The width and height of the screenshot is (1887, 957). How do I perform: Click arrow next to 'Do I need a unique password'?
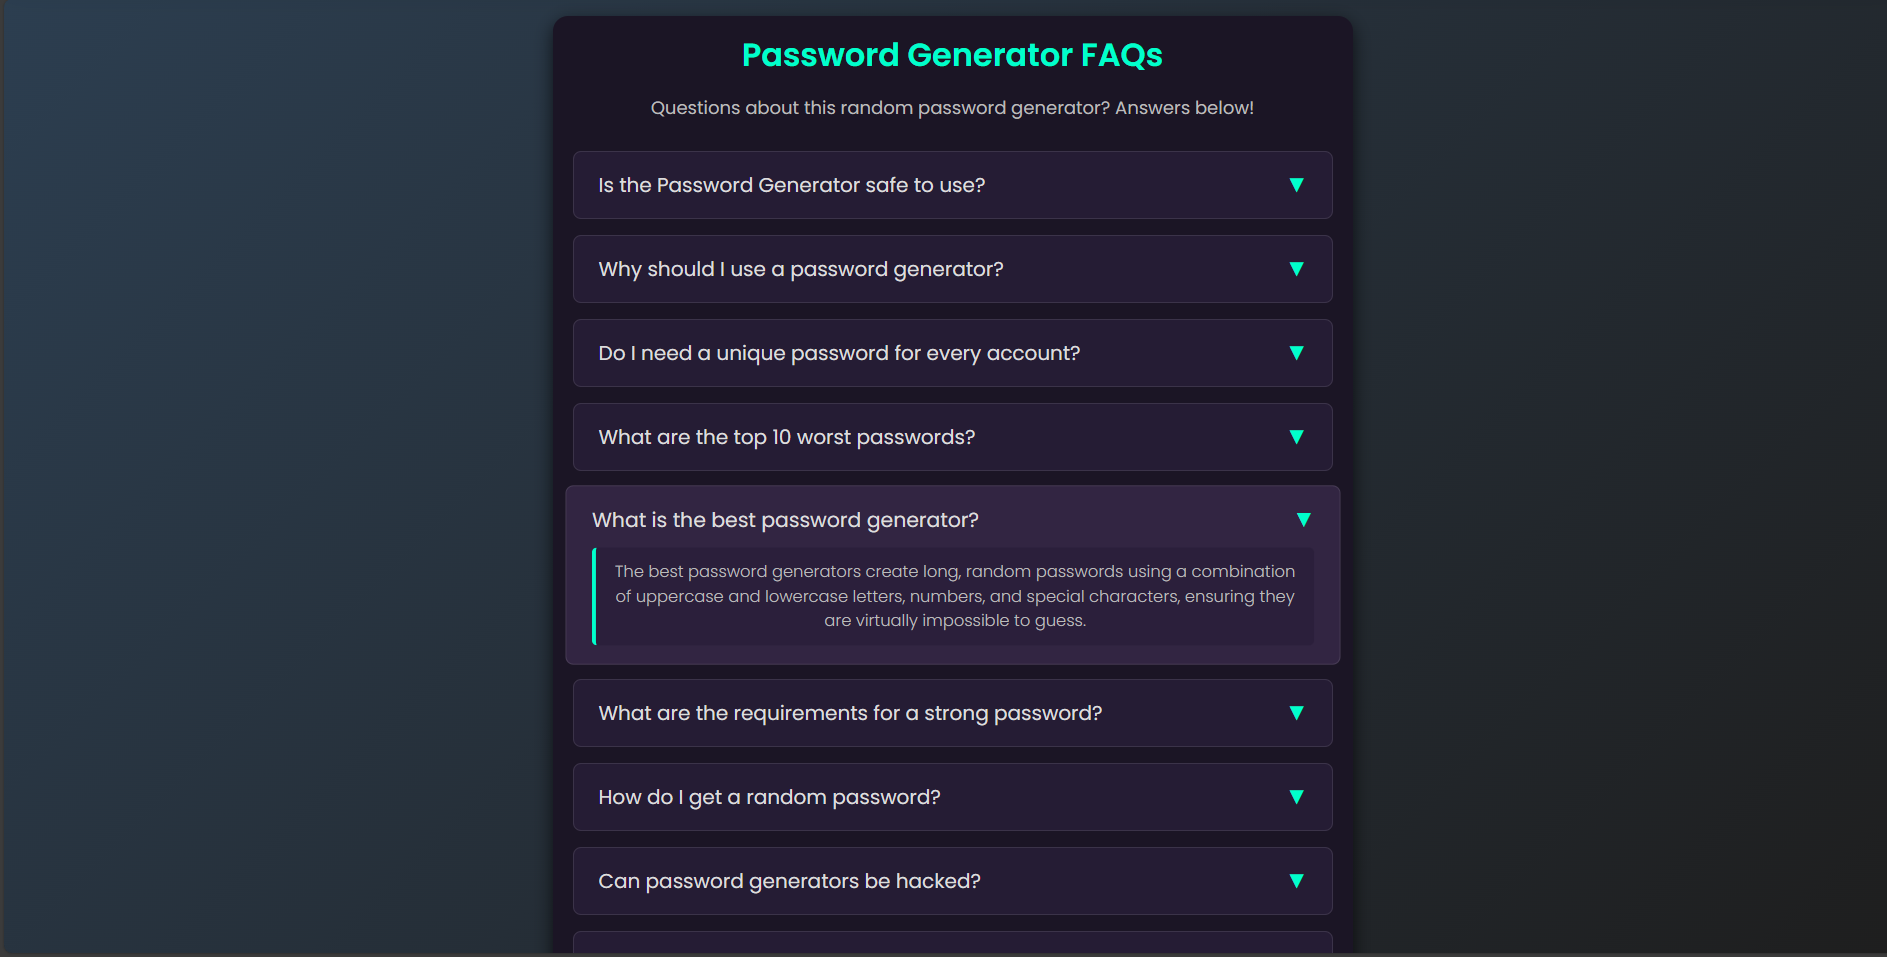click(x=1296, y=353)
